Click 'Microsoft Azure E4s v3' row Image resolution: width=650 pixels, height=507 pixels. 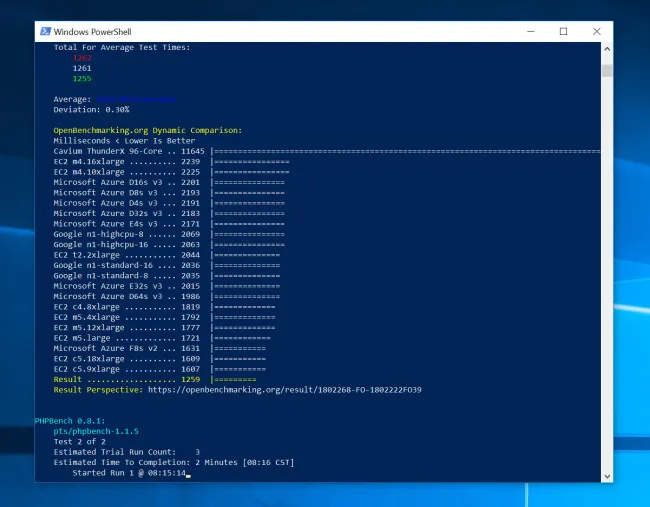point(169,223)
